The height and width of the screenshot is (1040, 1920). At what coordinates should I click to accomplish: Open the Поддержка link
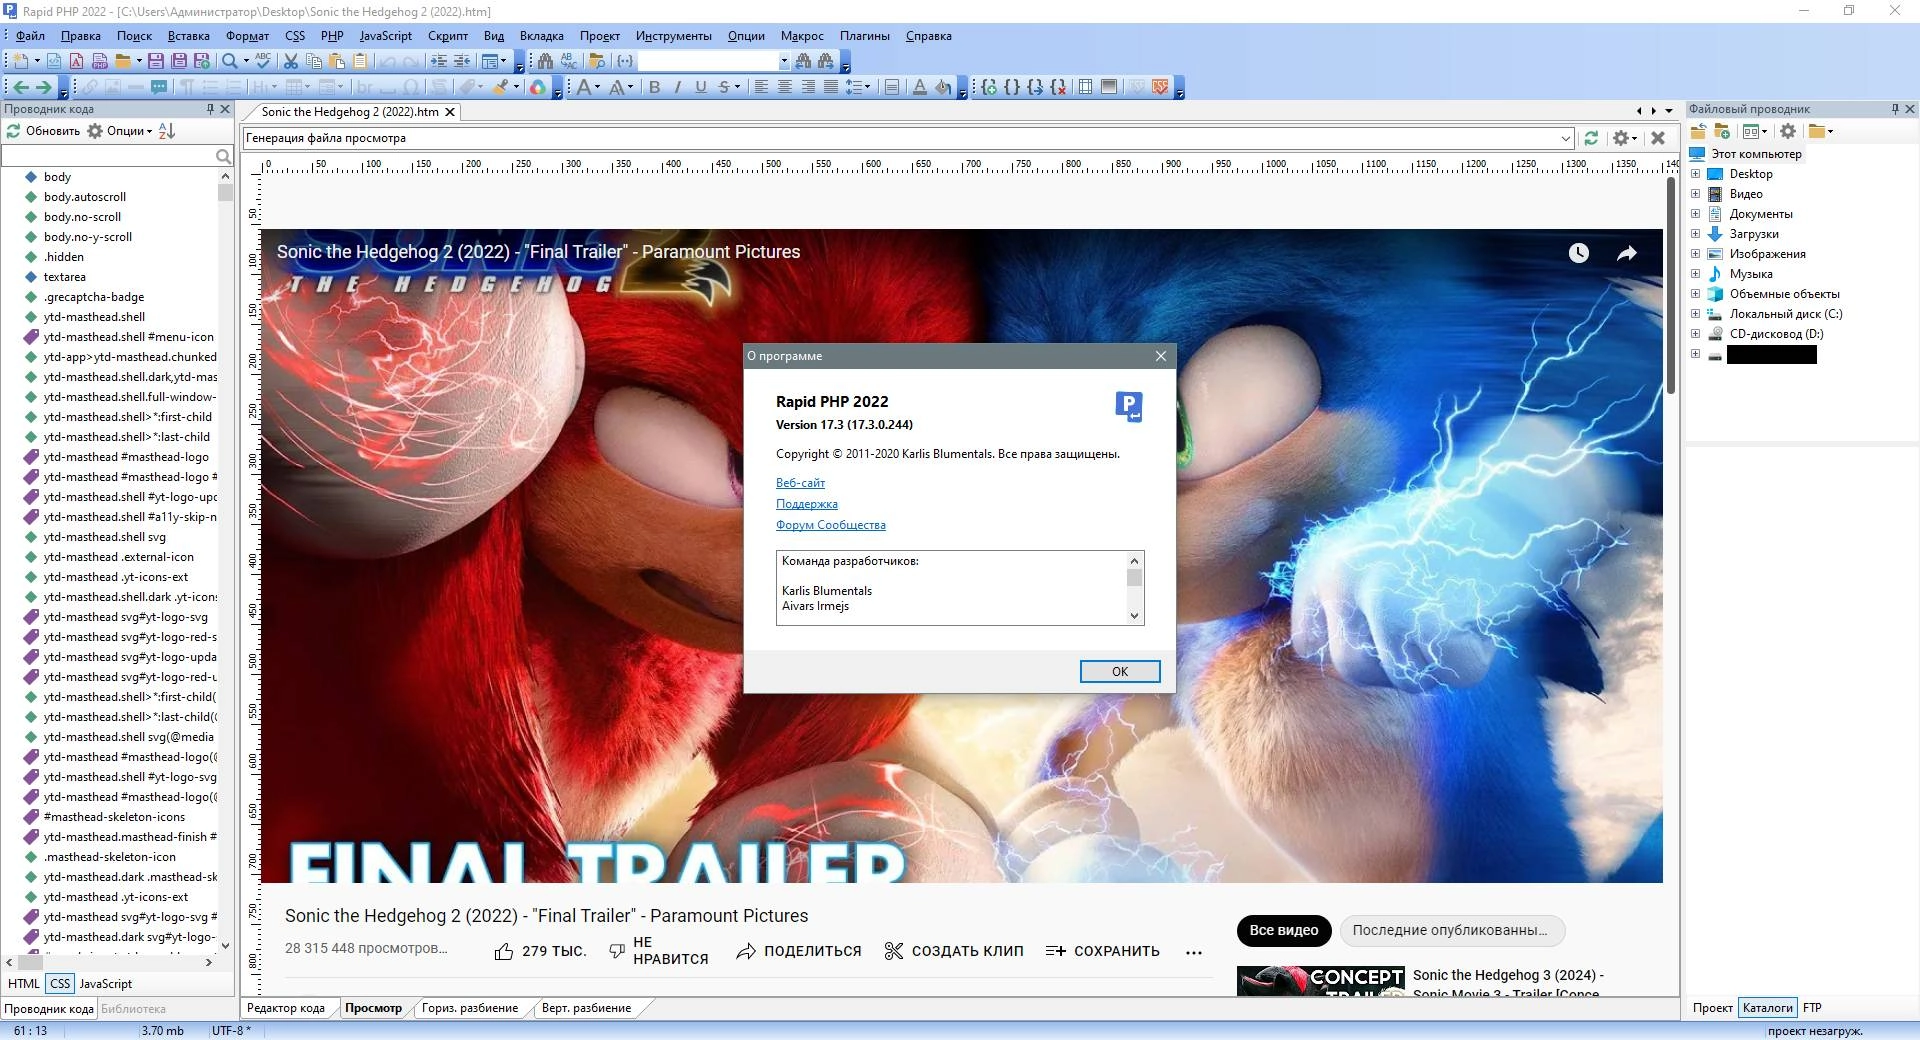click(807, 504)
